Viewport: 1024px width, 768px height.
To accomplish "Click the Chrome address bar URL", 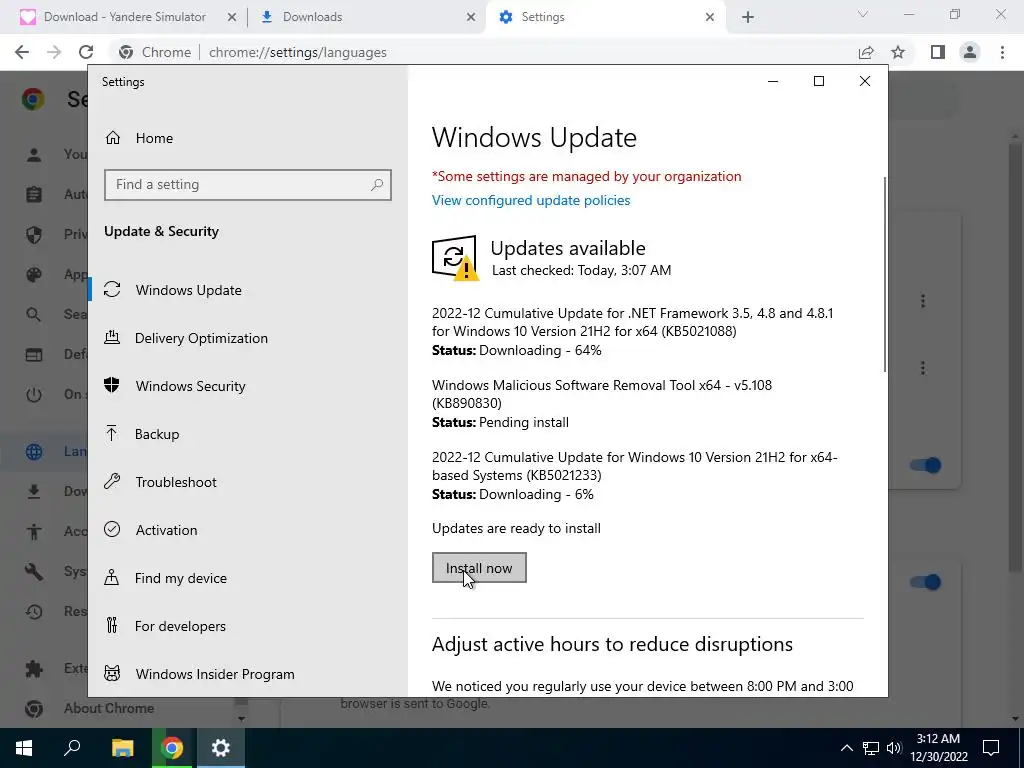I will (x=298, y=52).
